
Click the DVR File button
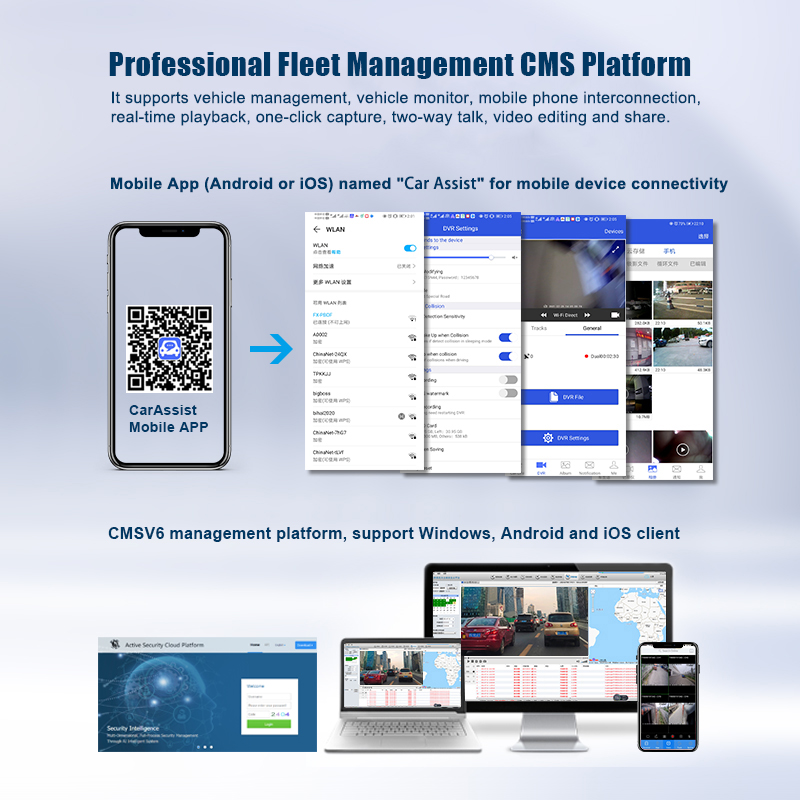[569, 396]
